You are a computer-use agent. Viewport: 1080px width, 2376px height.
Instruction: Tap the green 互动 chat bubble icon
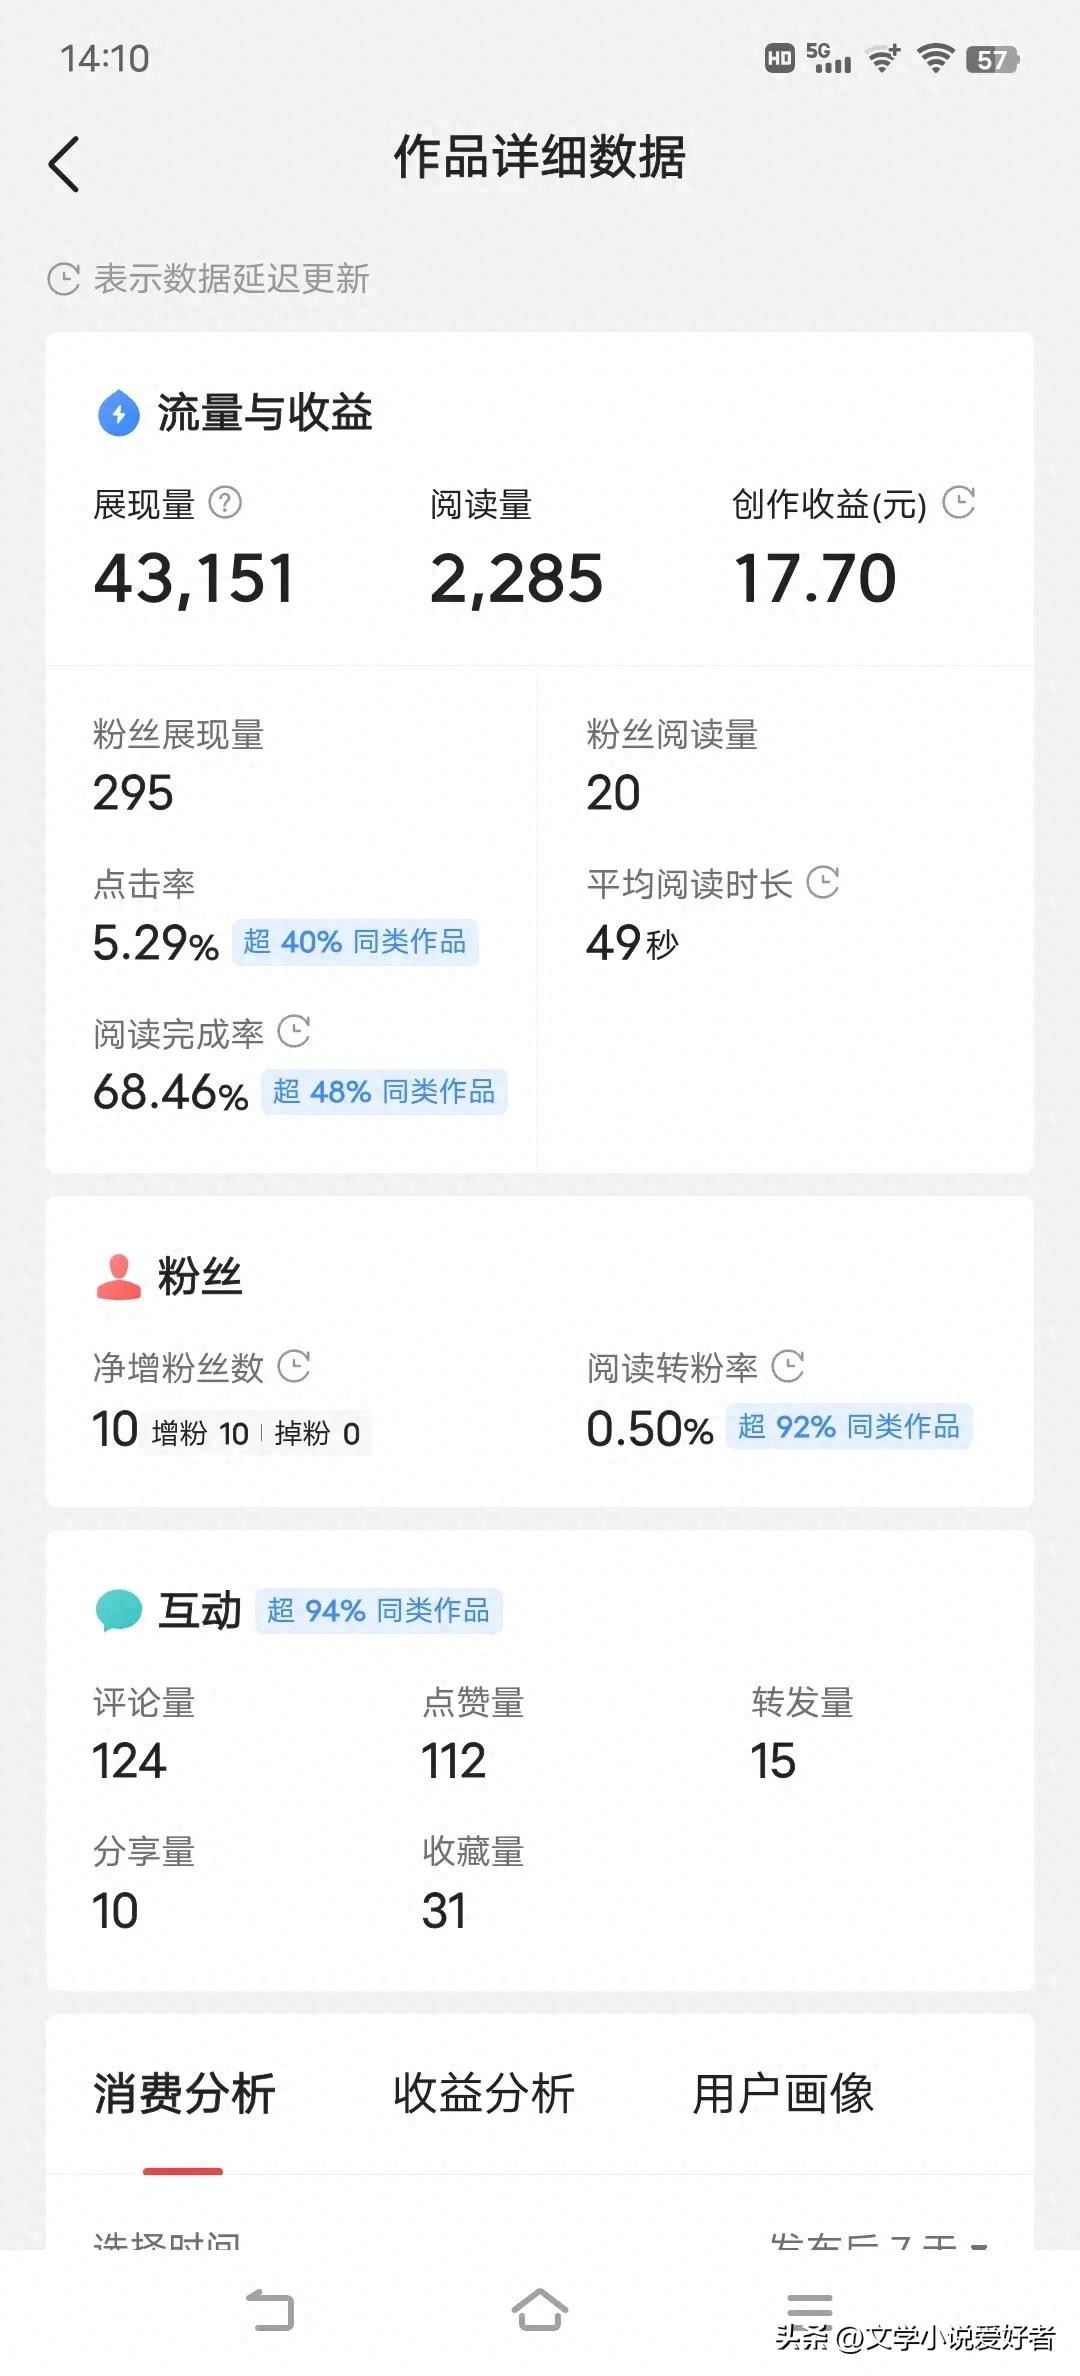tap(119, 1610)
